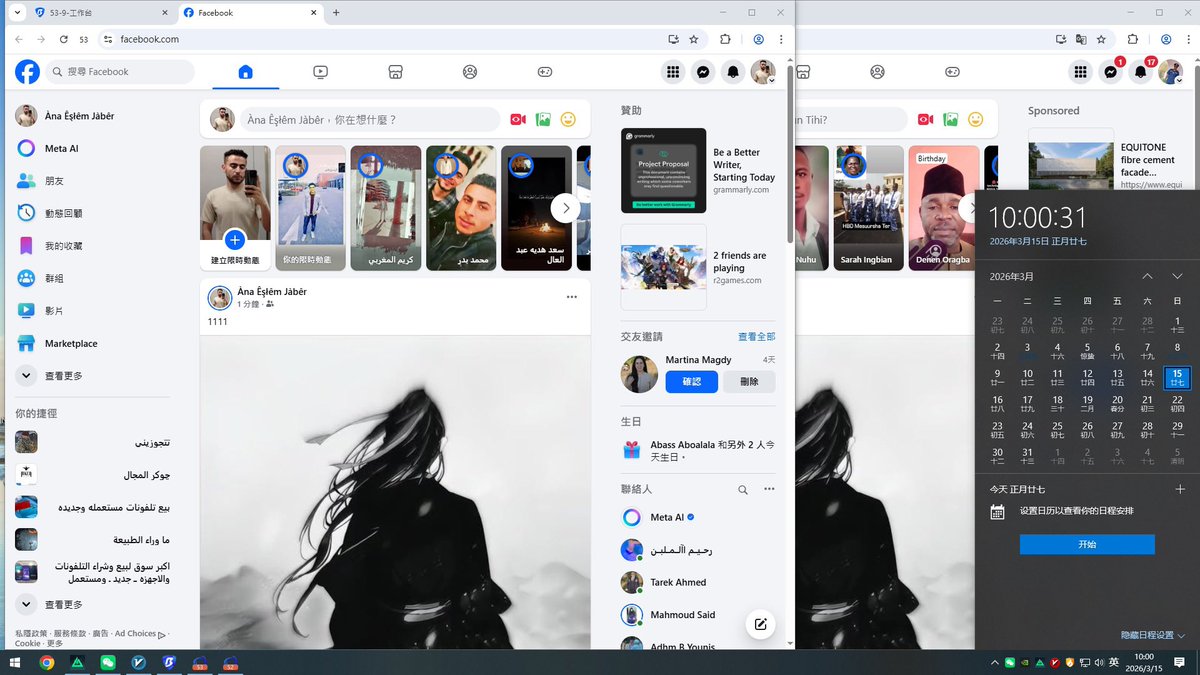1200x675 pixels.
Task: Click the Facebook logo in front window
Action: click(x=28, y=72)
